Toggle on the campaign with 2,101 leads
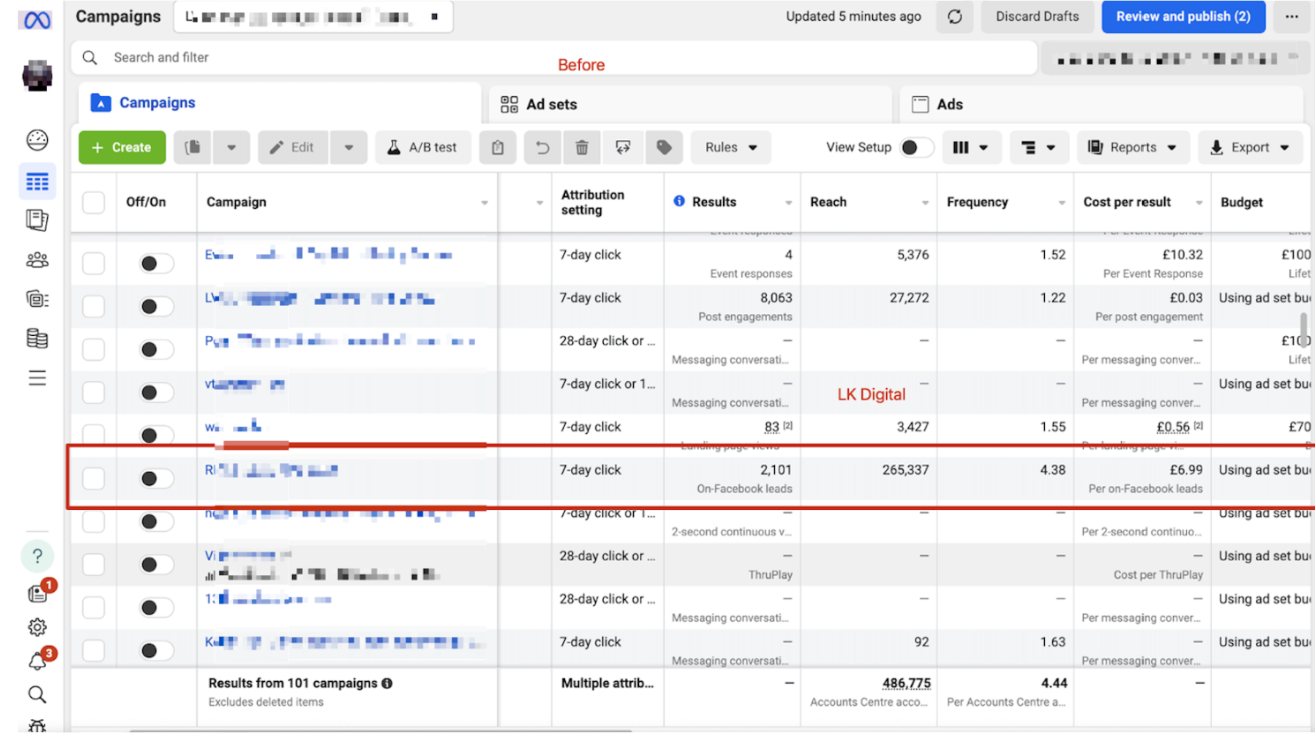Image resolution: width=1316 pixels, height=733 pixels. (155, 478)
